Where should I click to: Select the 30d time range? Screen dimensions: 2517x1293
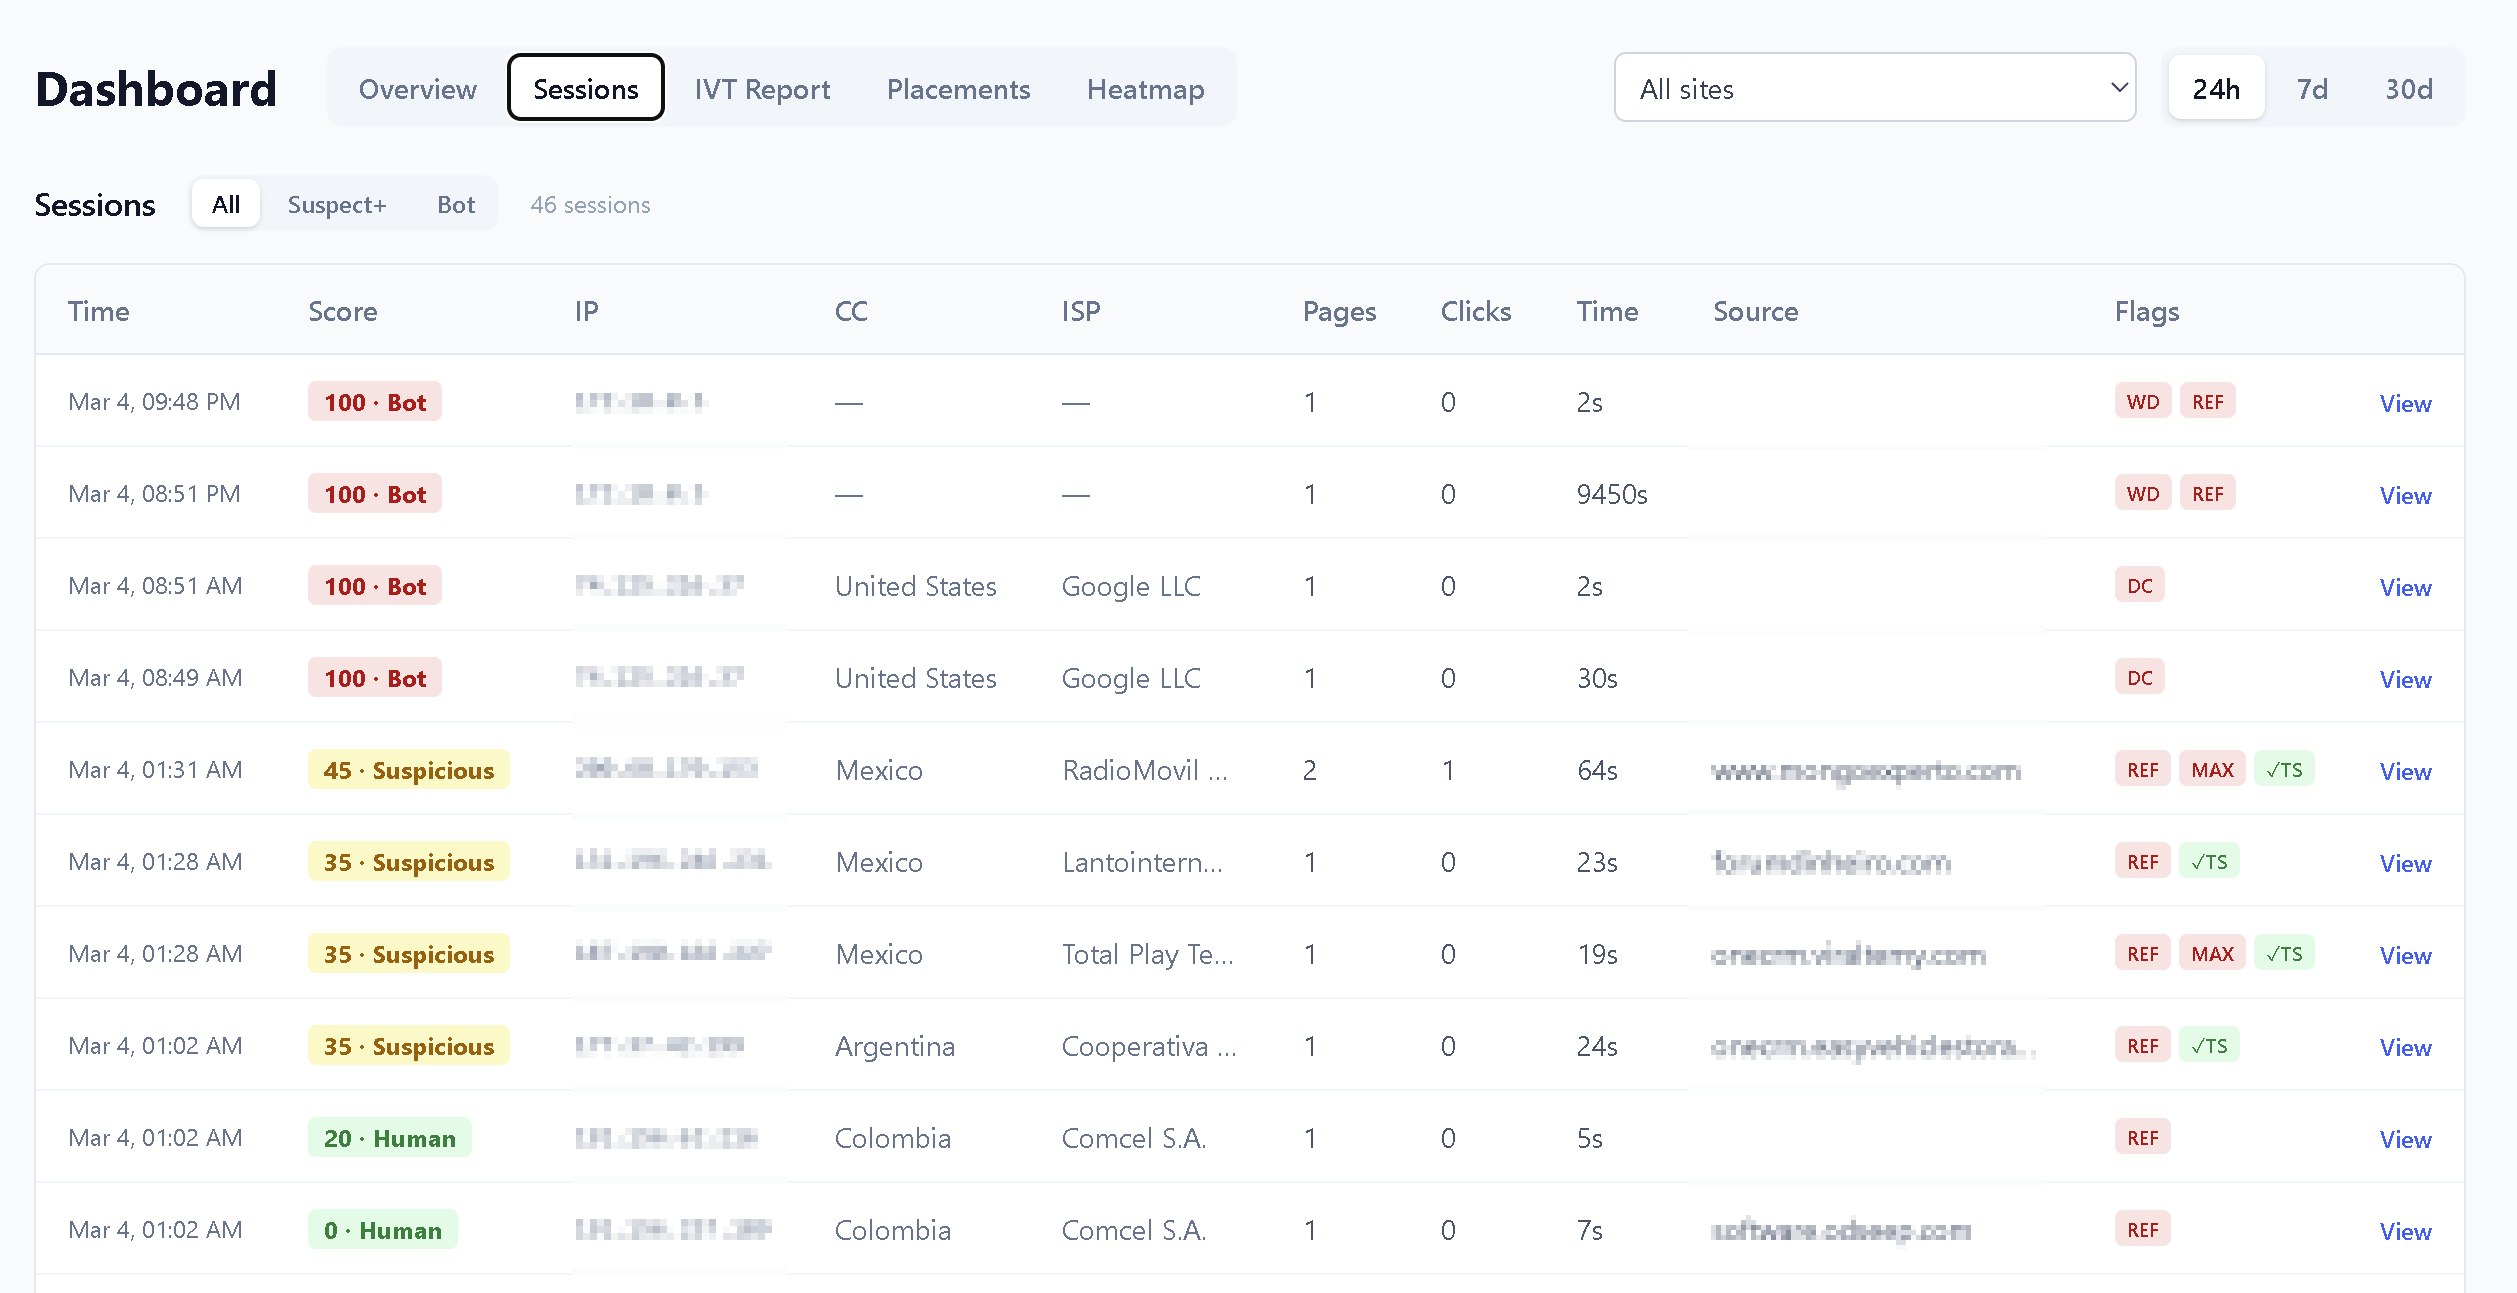click(2408, 89)
